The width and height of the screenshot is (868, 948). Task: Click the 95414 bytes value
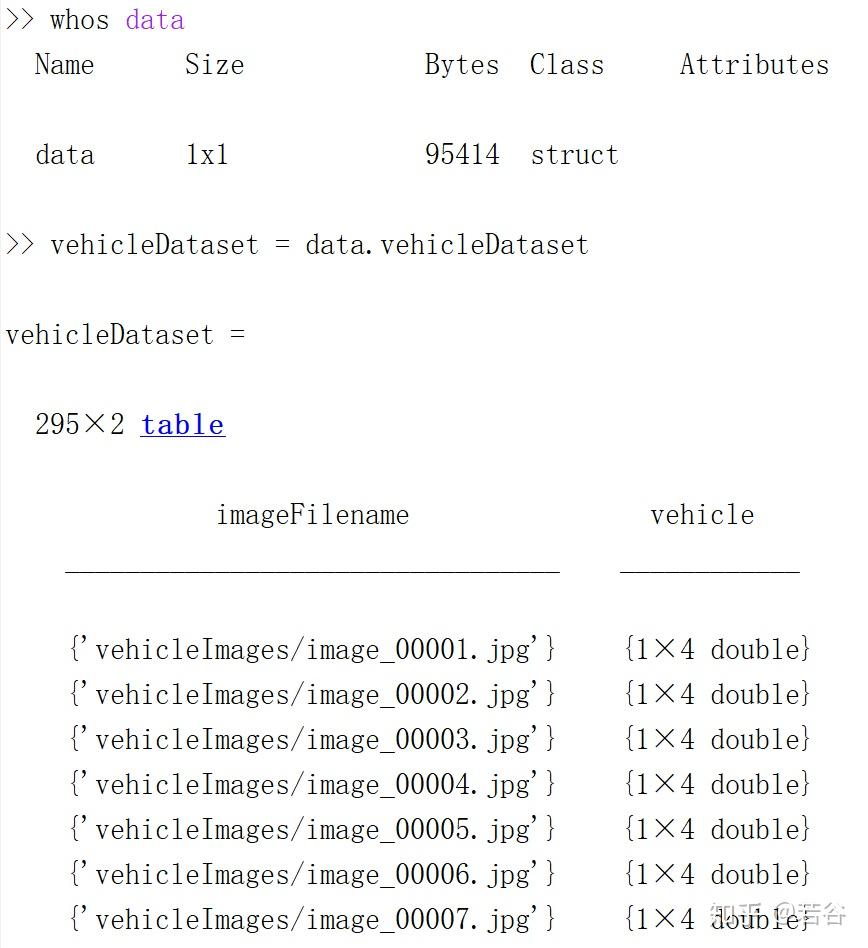click(x=462, y=154)
